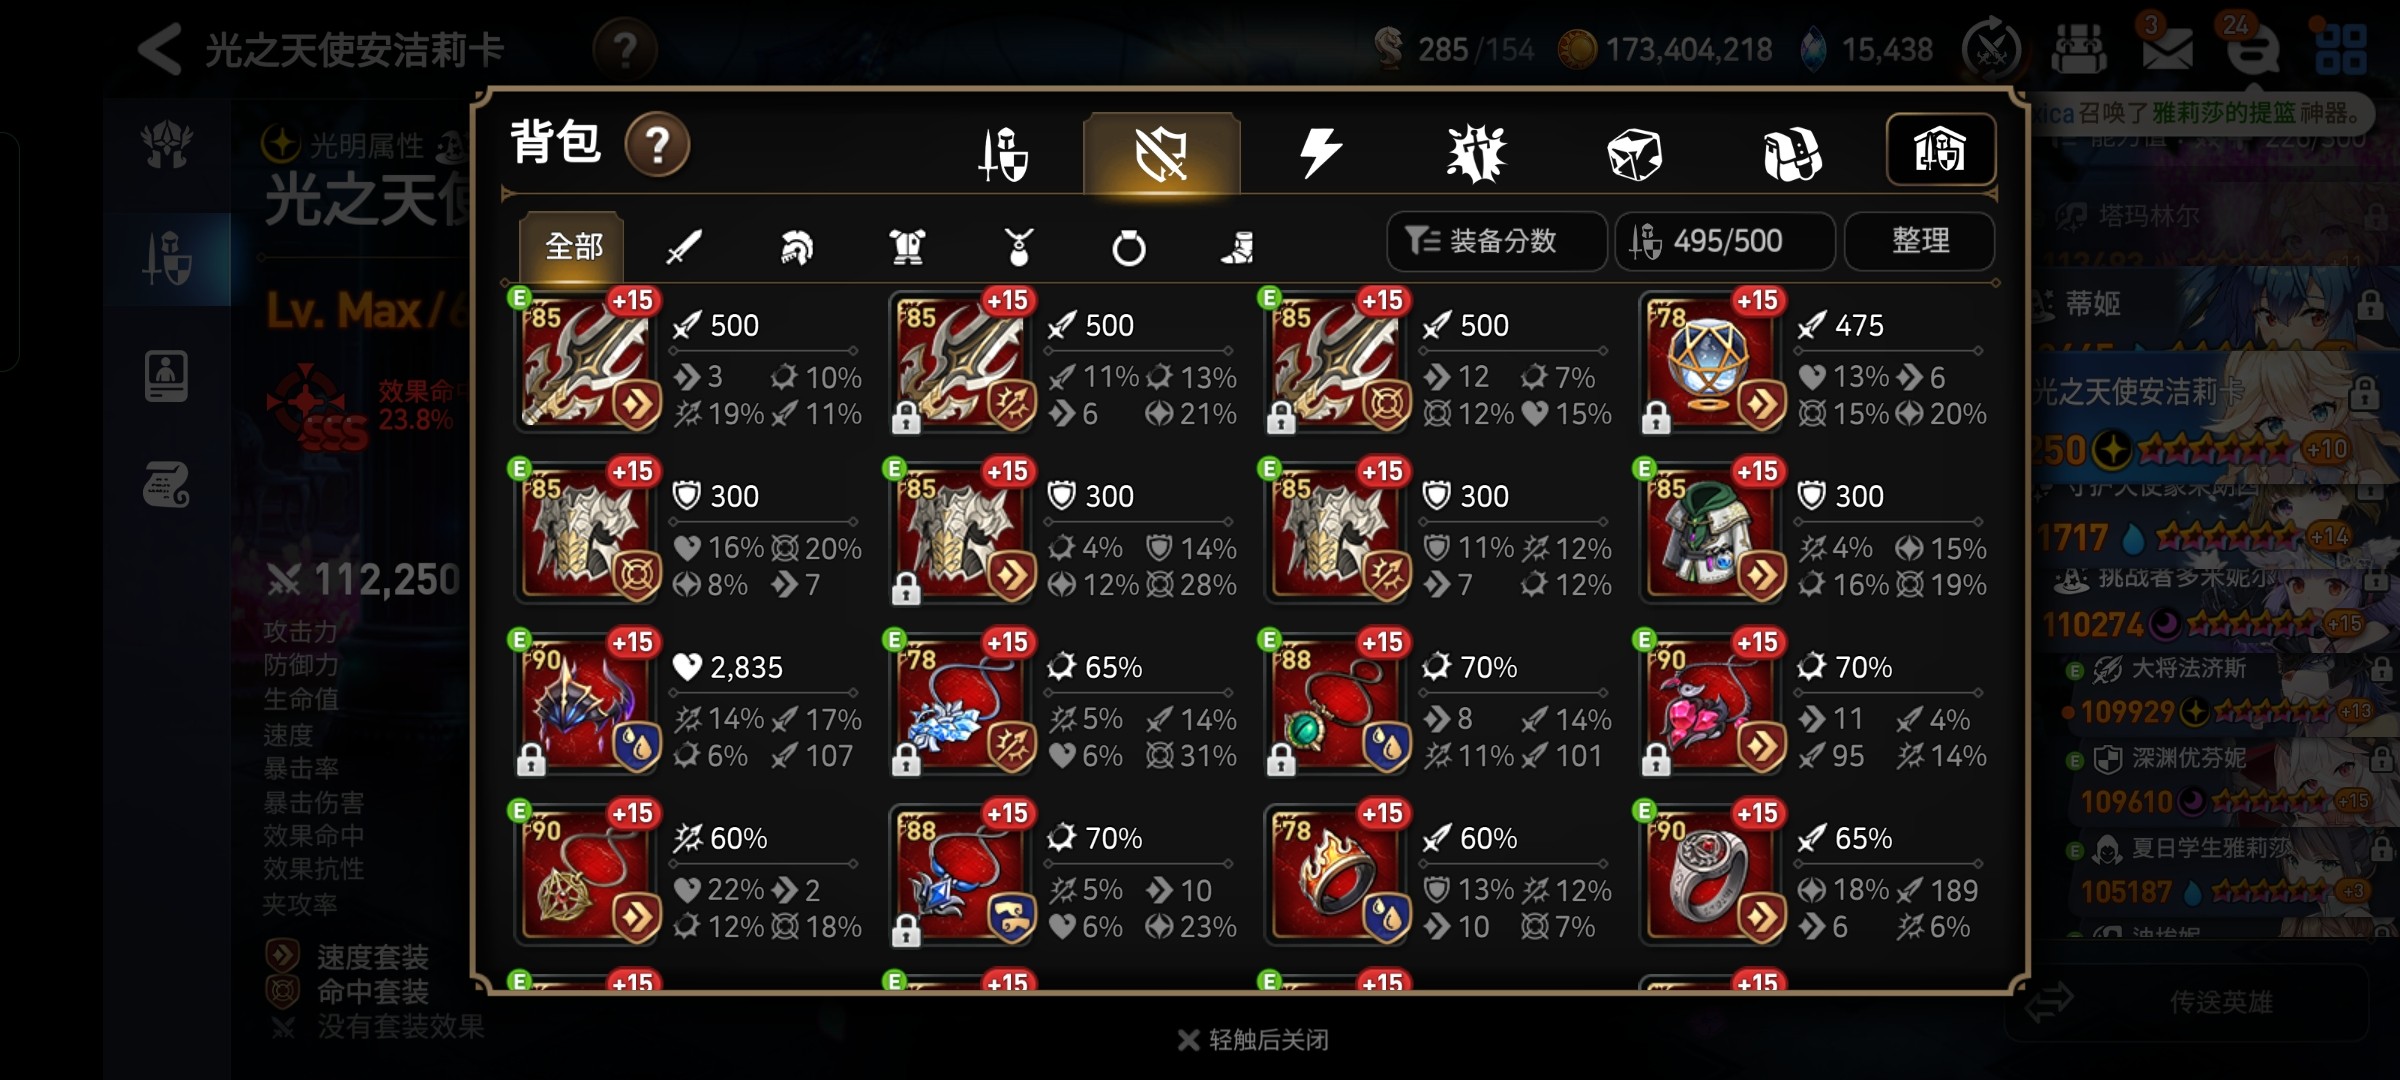Filter gear by boots icon
This screenshot has width=2400, height=1080.
[x=1238, y=246]
